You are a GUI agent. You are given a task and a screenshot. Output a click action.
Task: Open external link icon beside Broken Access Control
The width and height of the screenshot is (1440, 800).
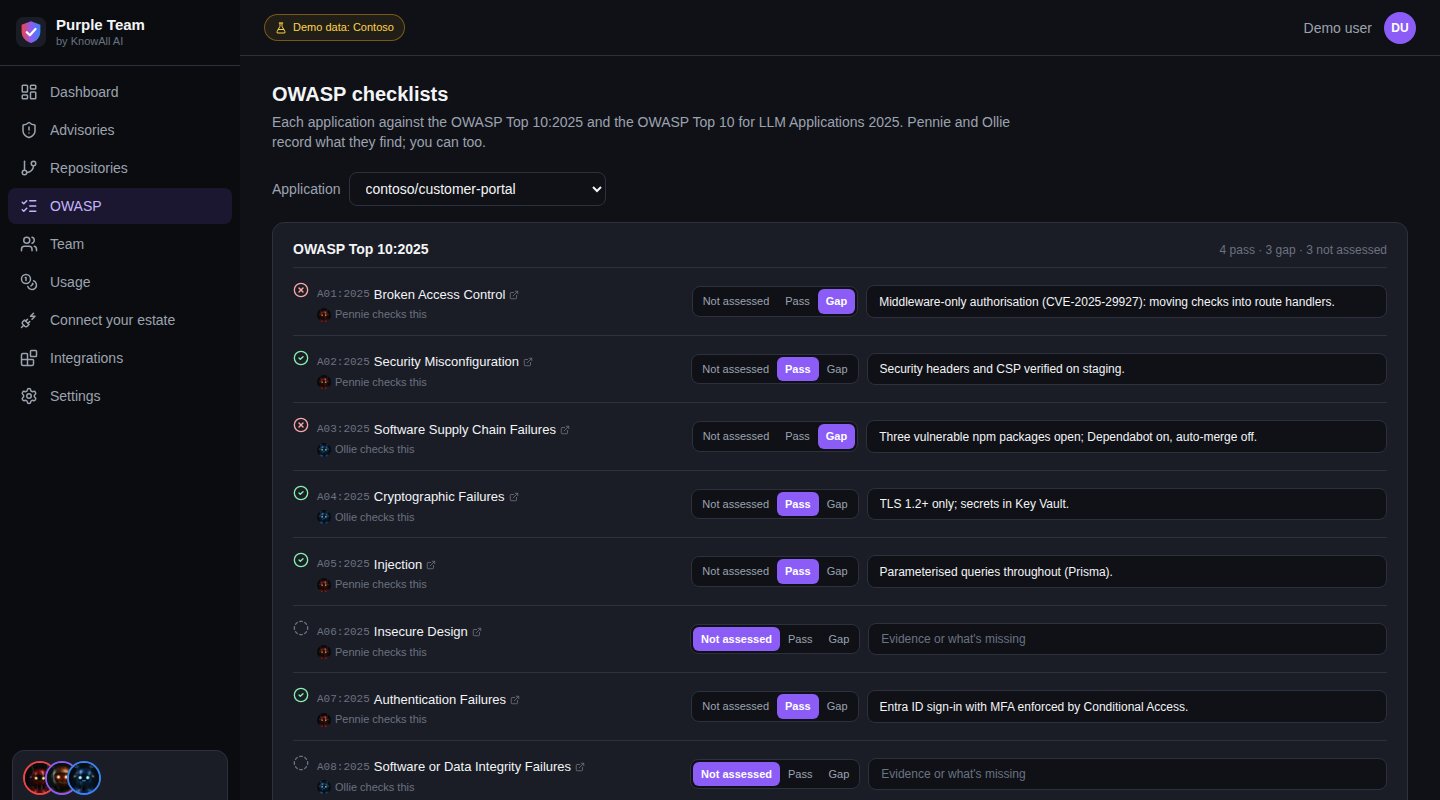(x=514, y=295)
